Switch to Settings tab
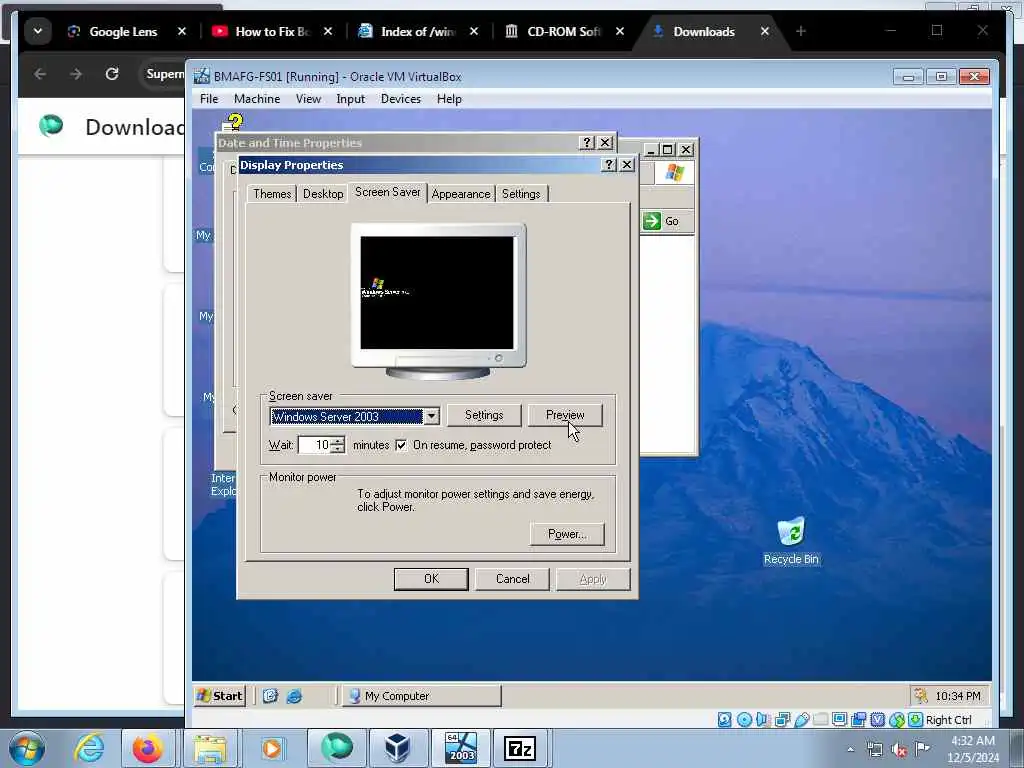 point(521,194)
